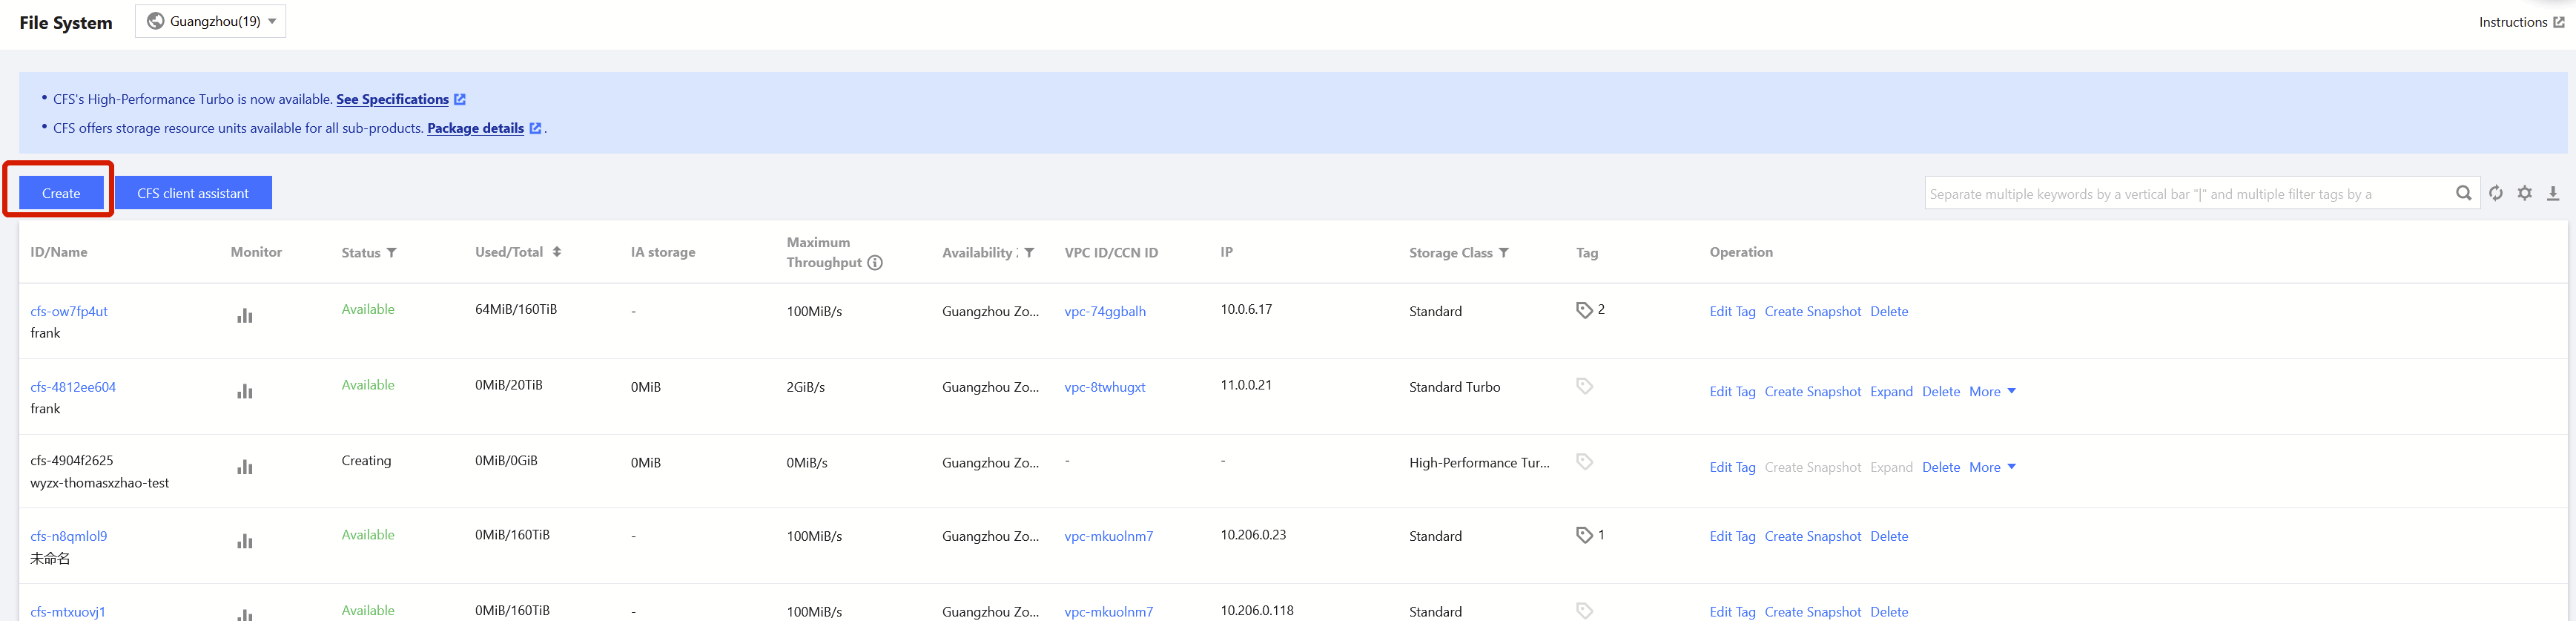Viewport: 2576px width, 621px height.
Task: Delete file system cfs-4812ee604
Action: click(1941, 392)
